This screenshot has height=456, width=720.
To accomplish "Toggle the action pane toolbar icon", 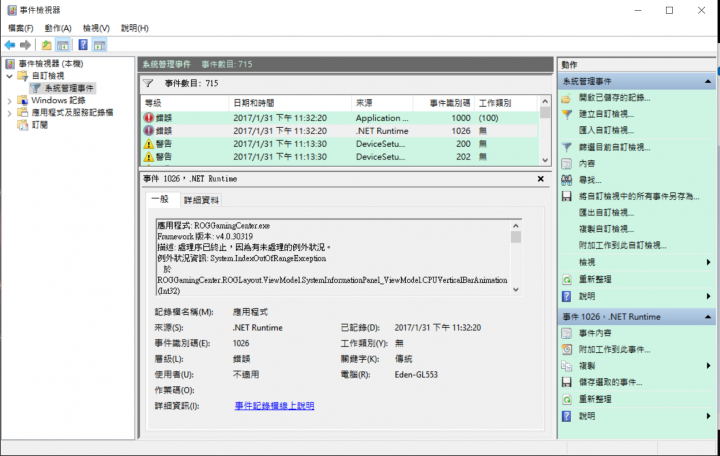I will coord(100,45).
